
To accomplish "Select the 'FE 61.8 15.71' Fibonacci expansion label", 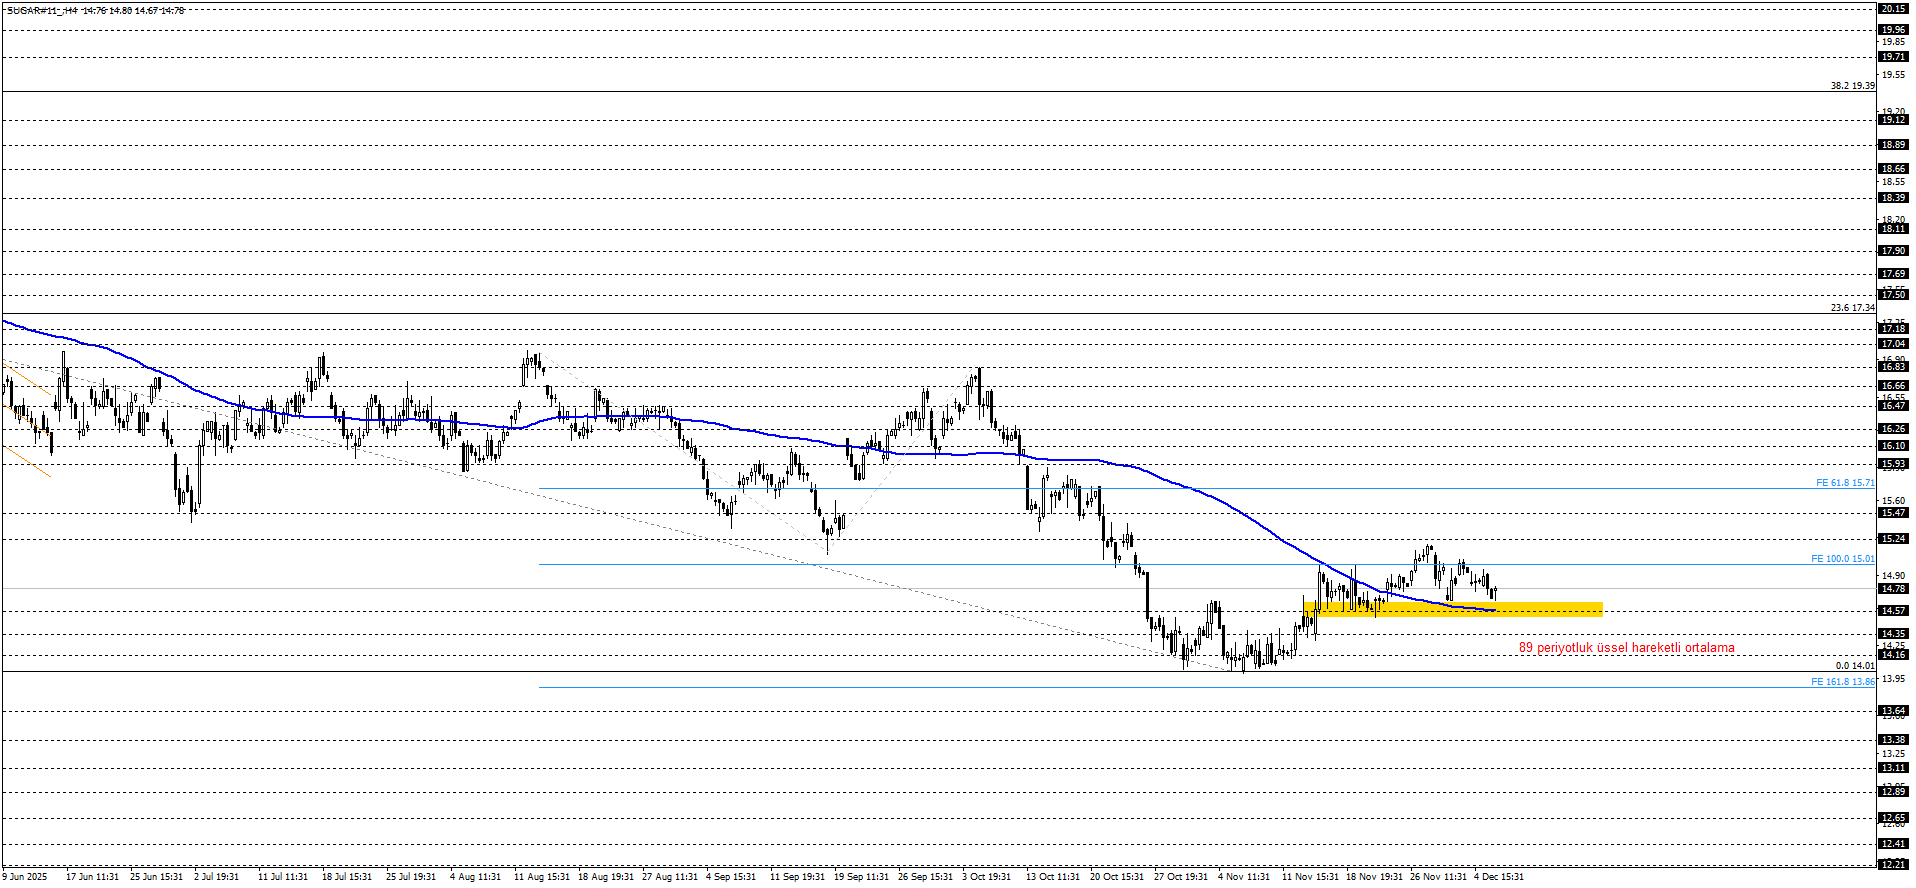I will [x=1844, y=483].
